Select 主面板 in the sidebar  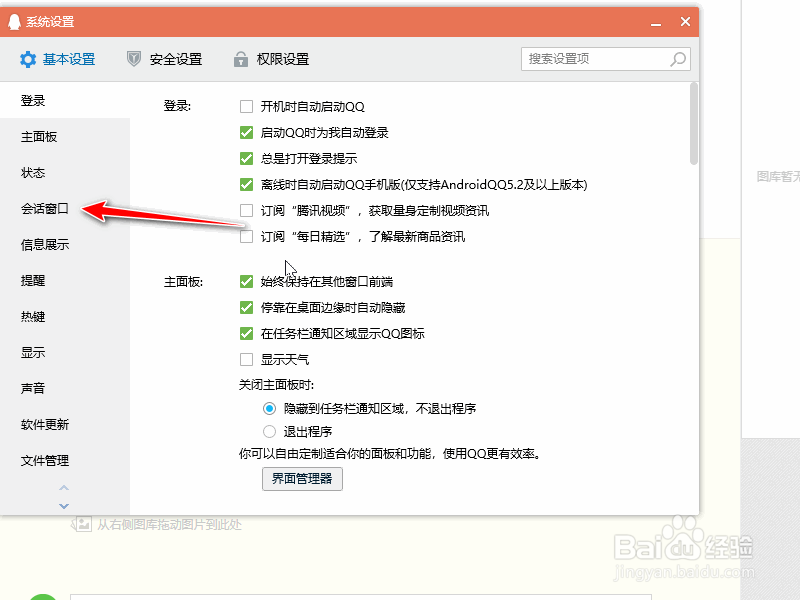click(x=65, y=137)
